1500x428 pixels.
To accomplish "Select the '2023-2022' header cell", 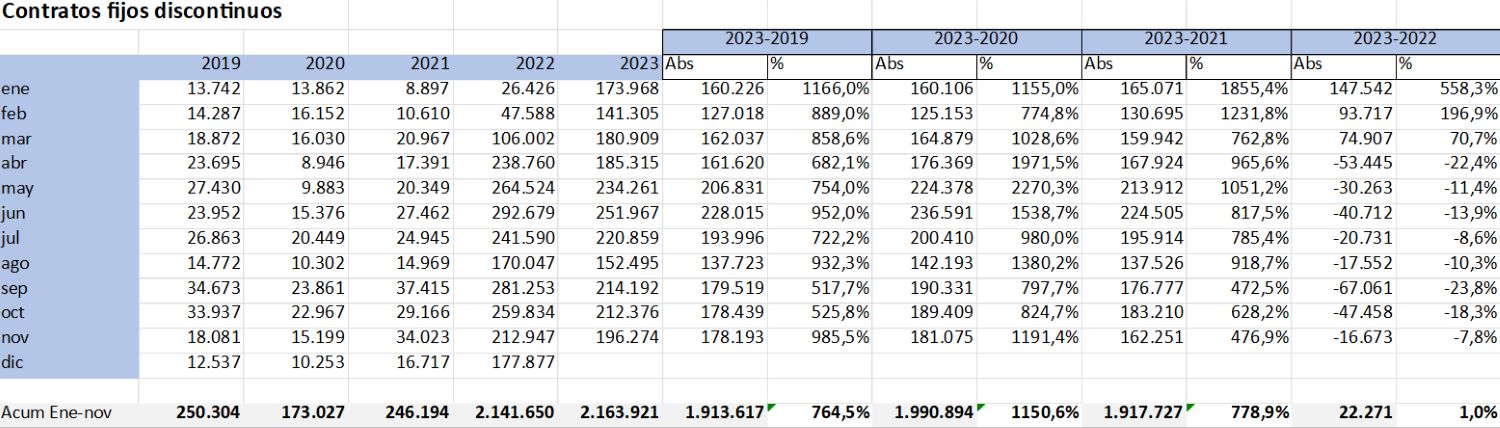I will coord(1394,40).
